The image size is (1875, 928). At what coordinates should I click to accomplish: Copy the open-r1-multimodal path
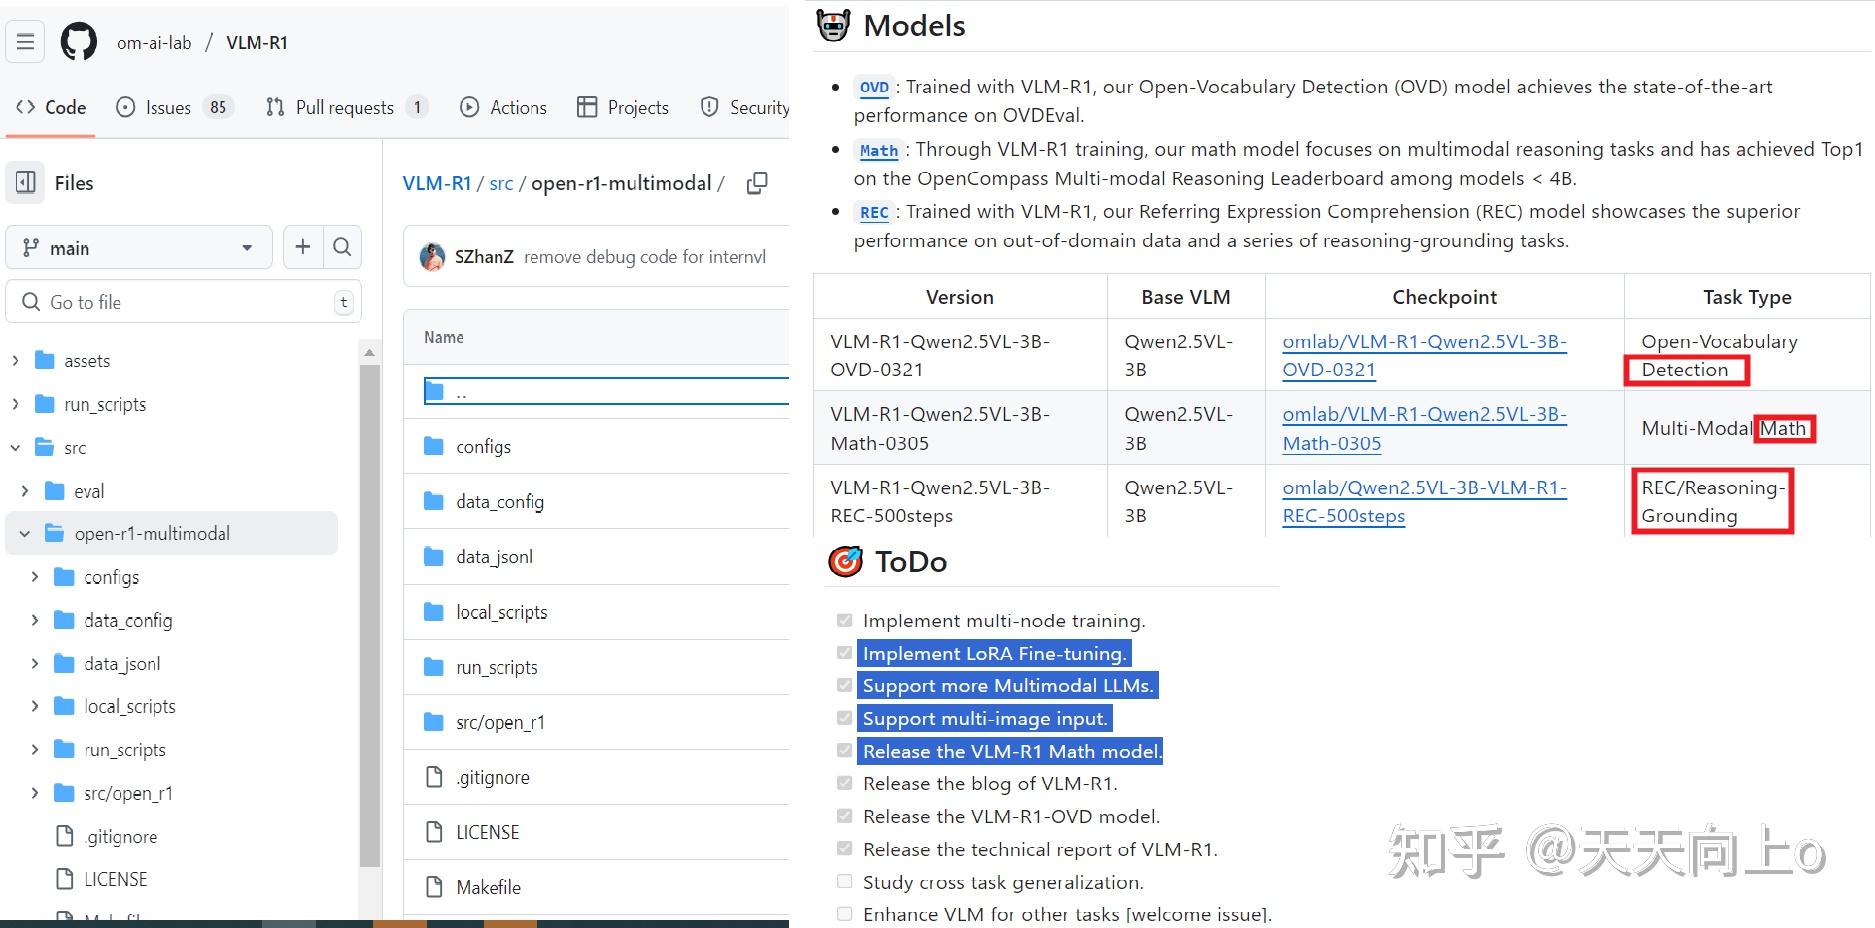pyautogui.click(x=757, y=183)
